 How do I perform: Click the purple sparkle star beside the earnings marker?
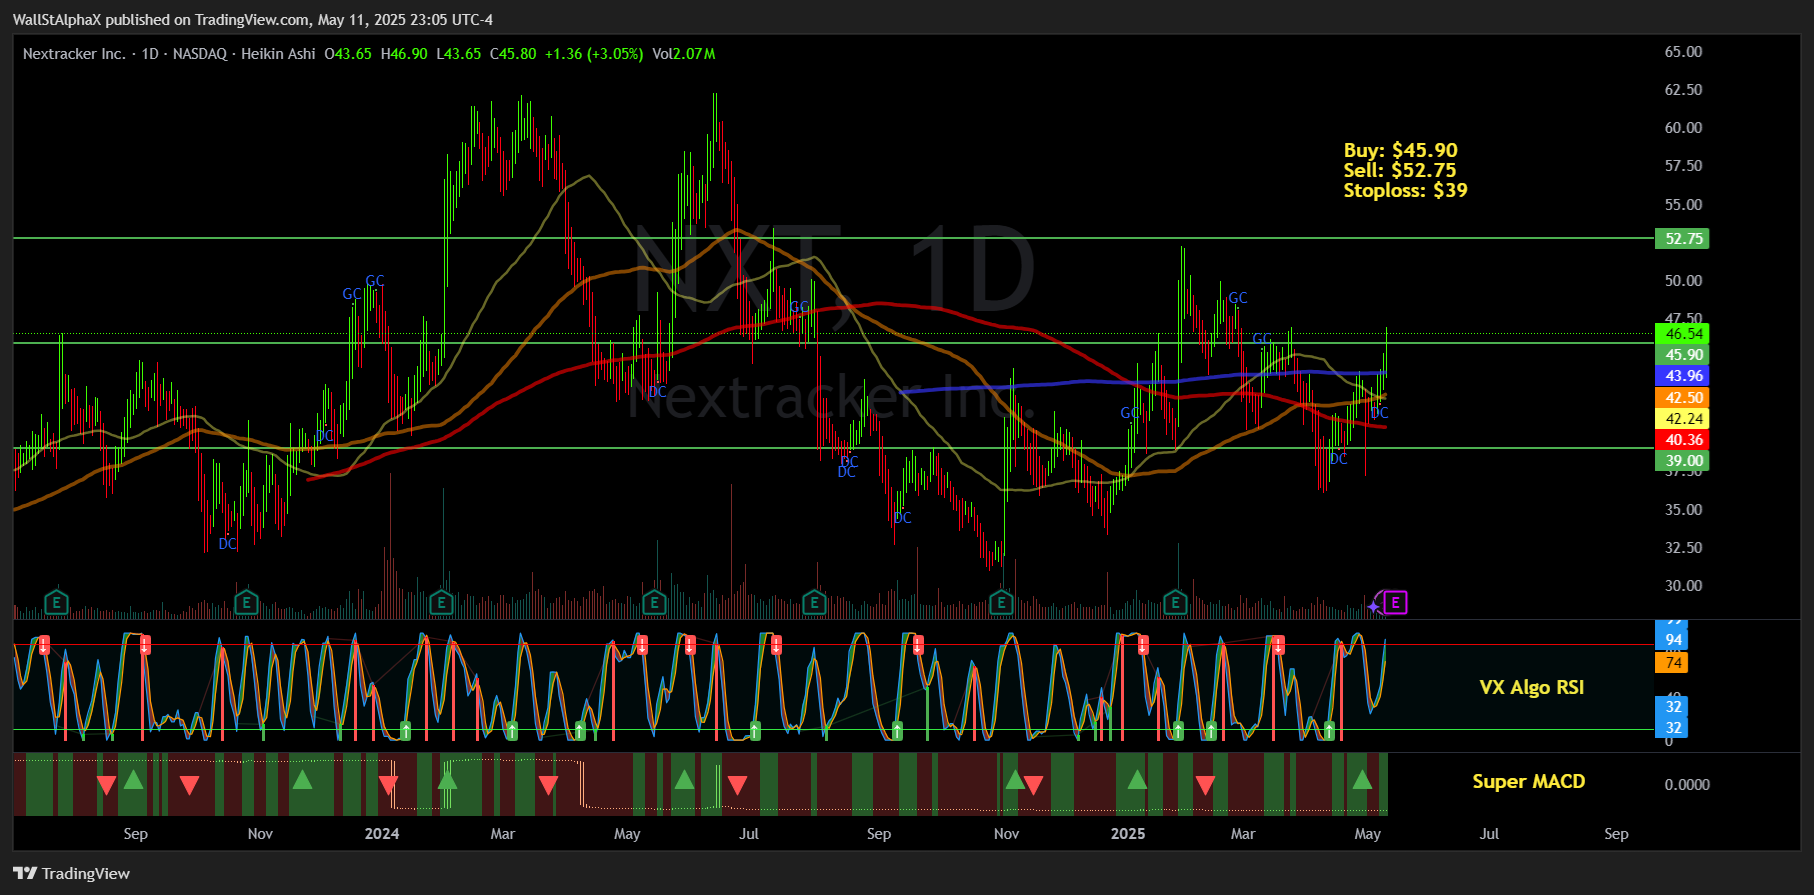point(1374,606)
